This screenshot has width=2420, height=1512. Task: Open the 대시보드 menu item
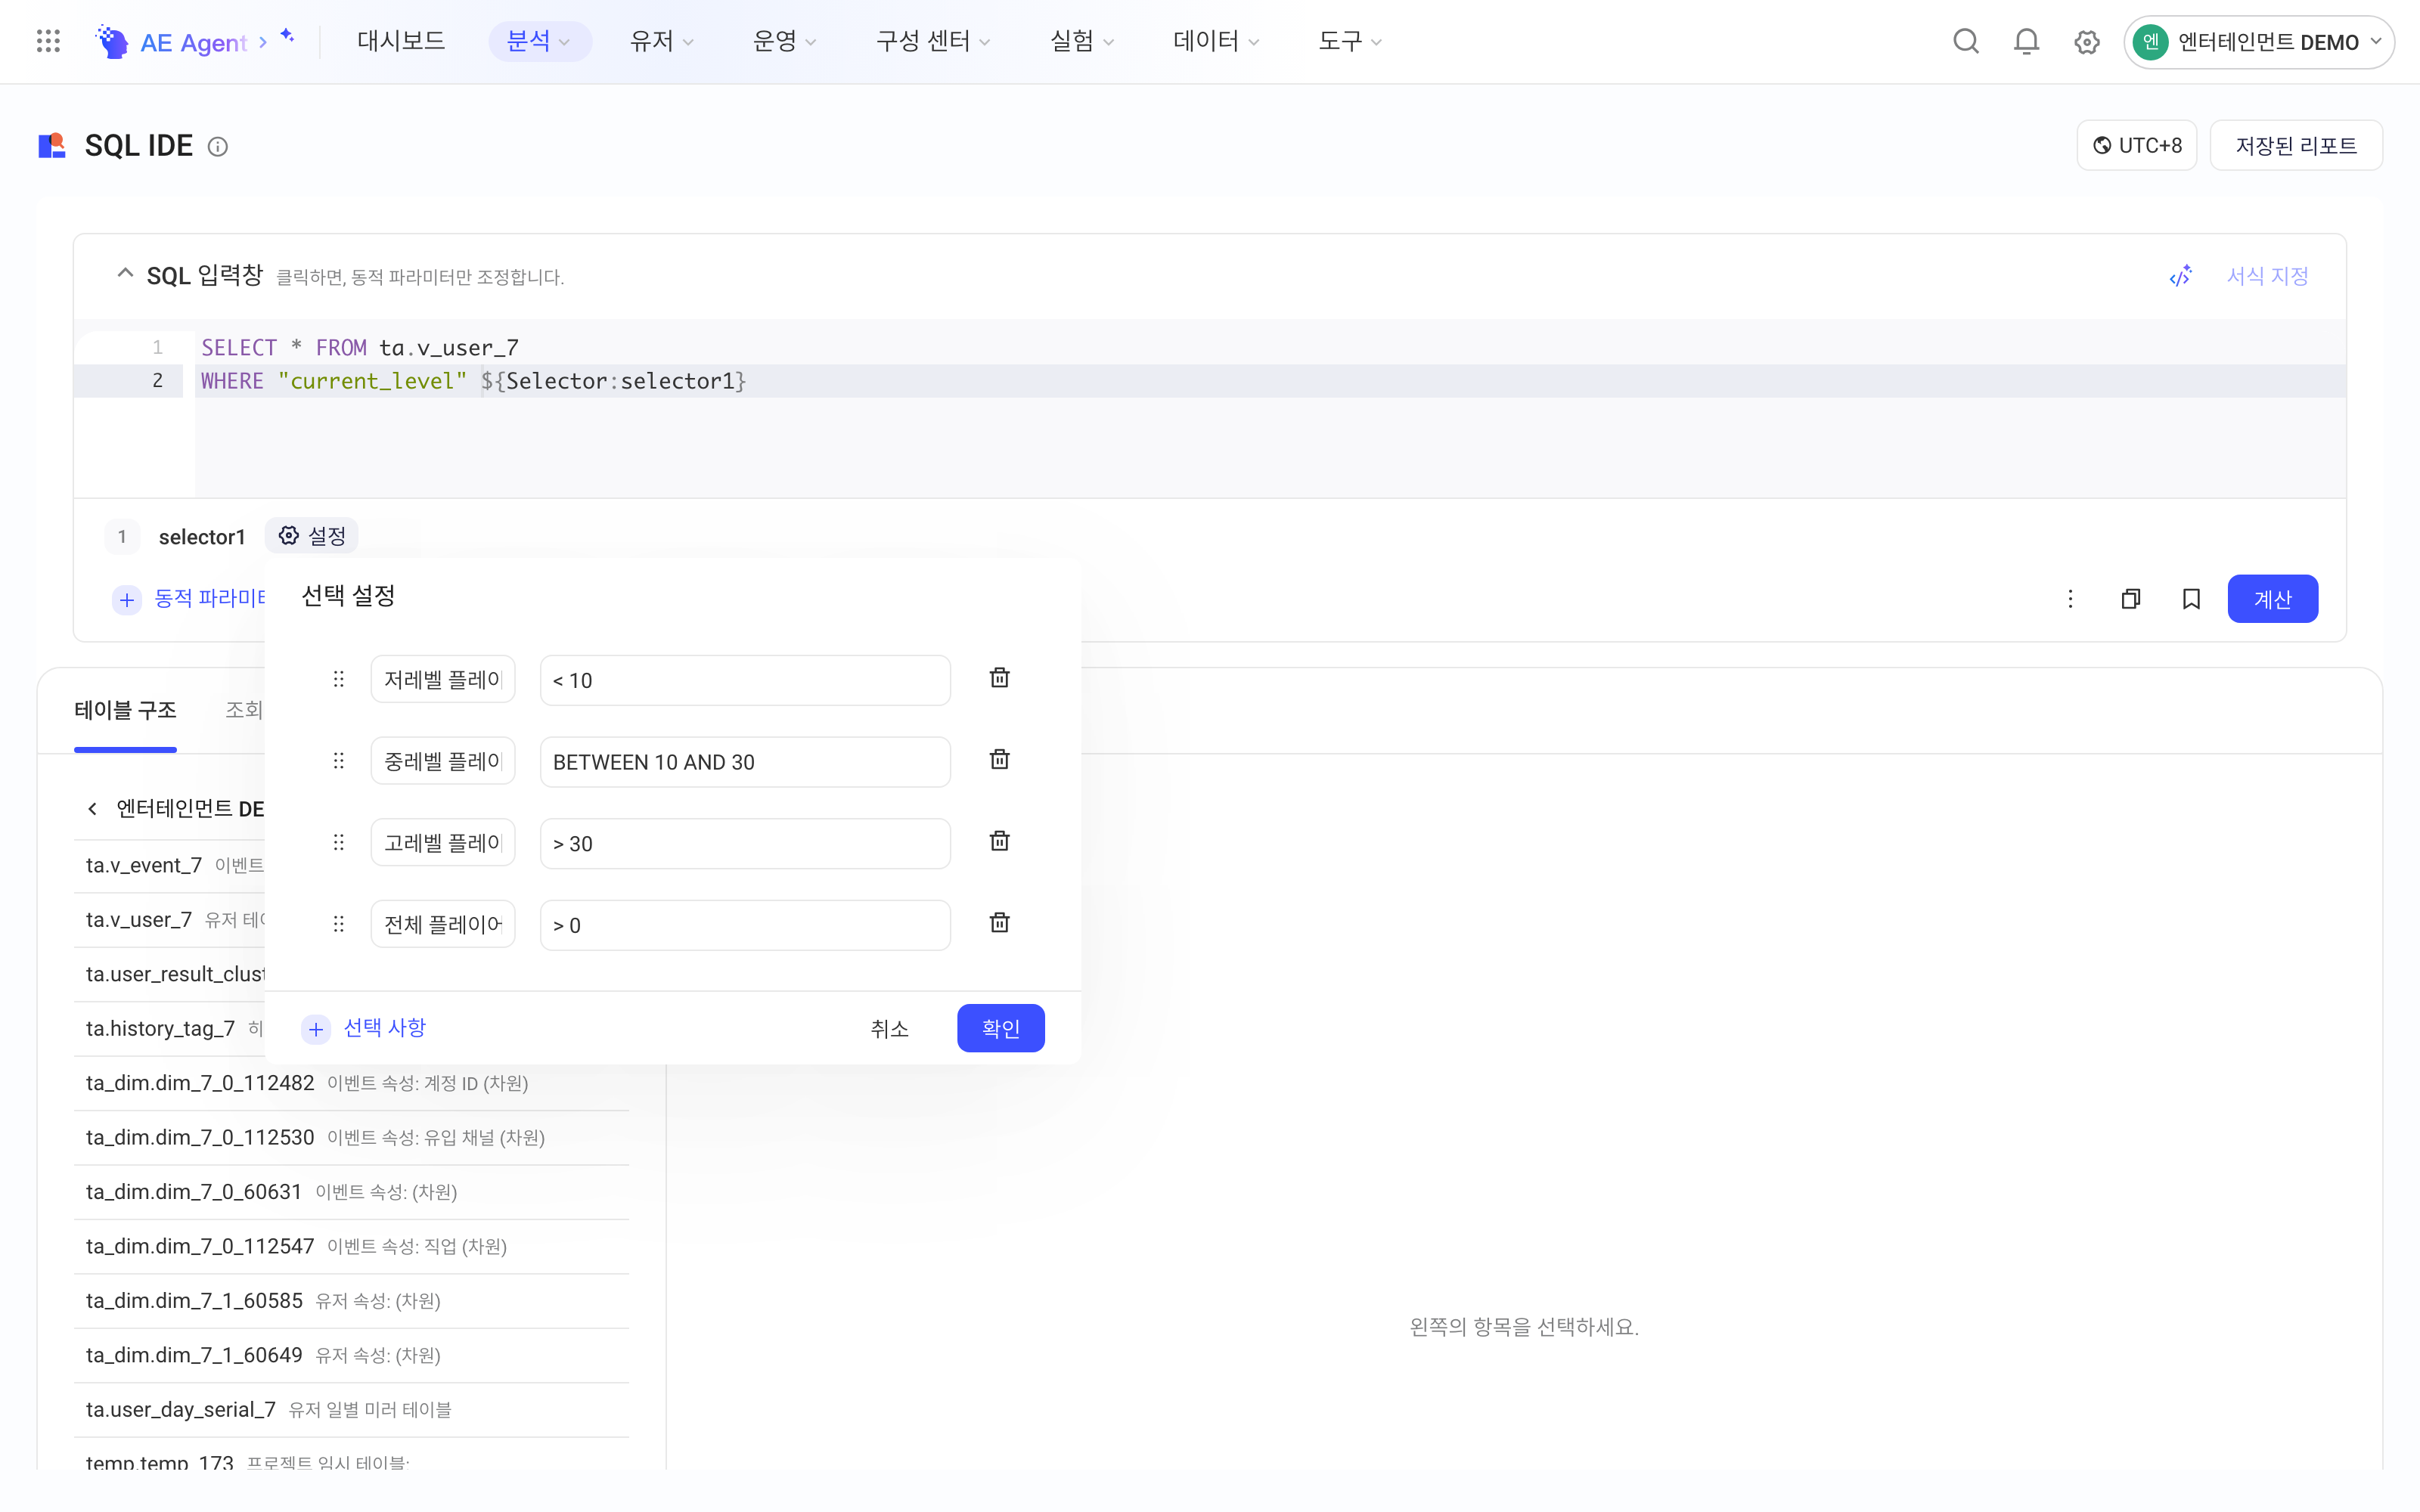(401, 41)
